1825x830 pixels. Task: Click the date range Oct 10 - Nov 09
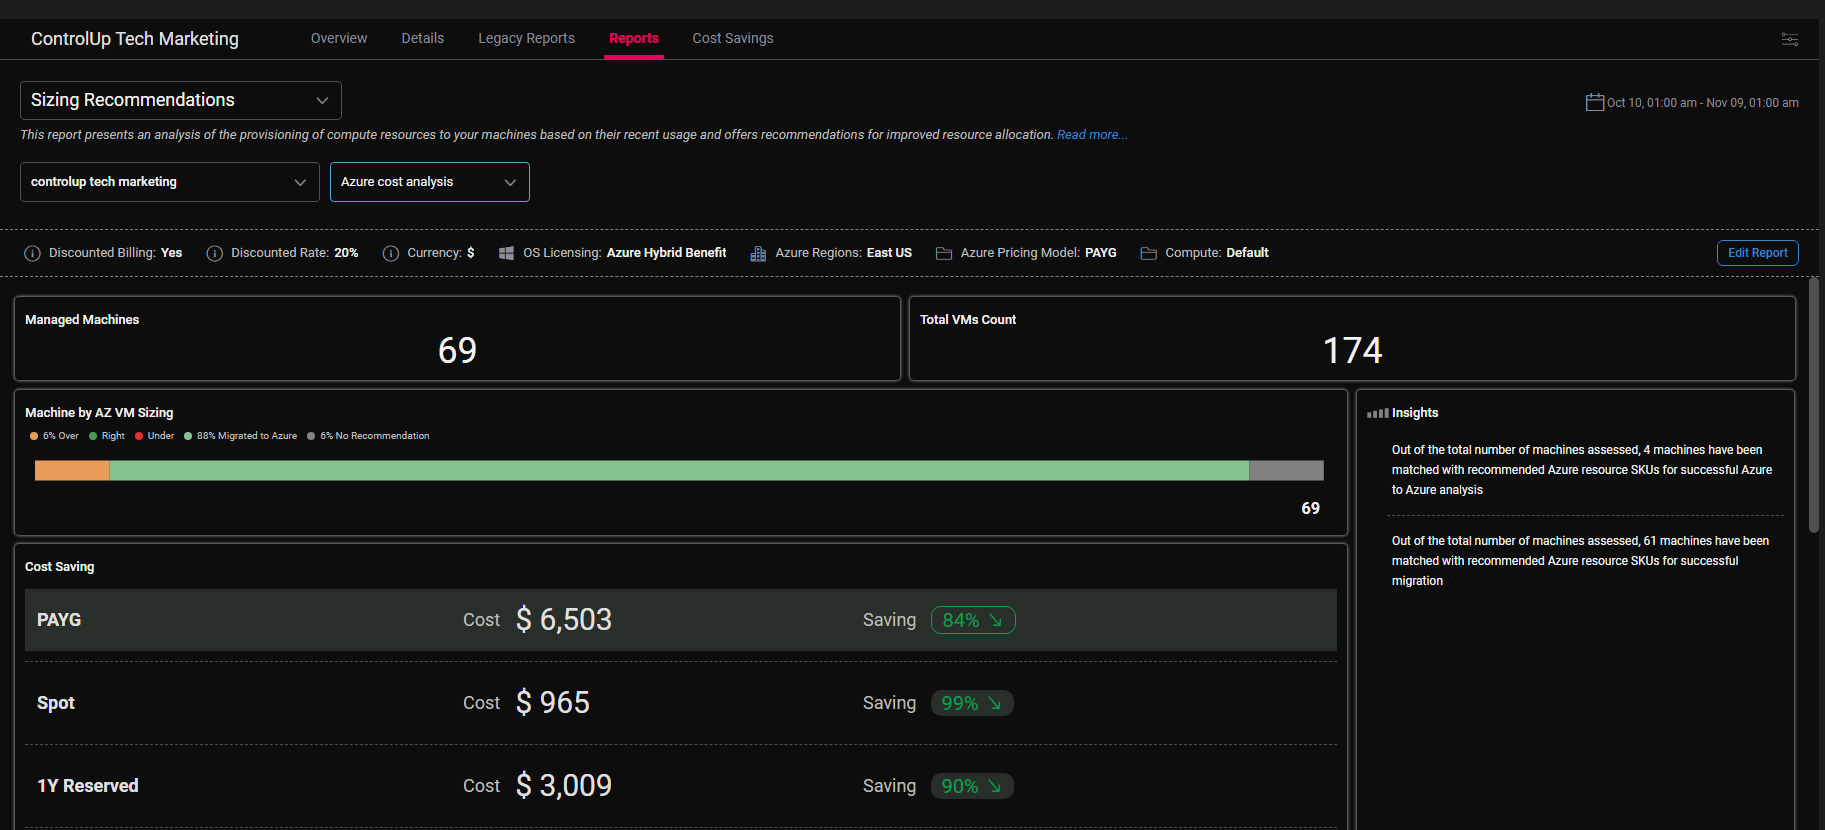[x=1702, y=103]
